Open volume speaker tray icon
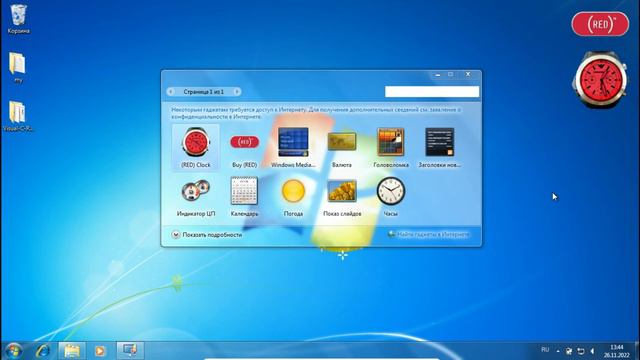The image size is (640, 360). pos(592,351)
